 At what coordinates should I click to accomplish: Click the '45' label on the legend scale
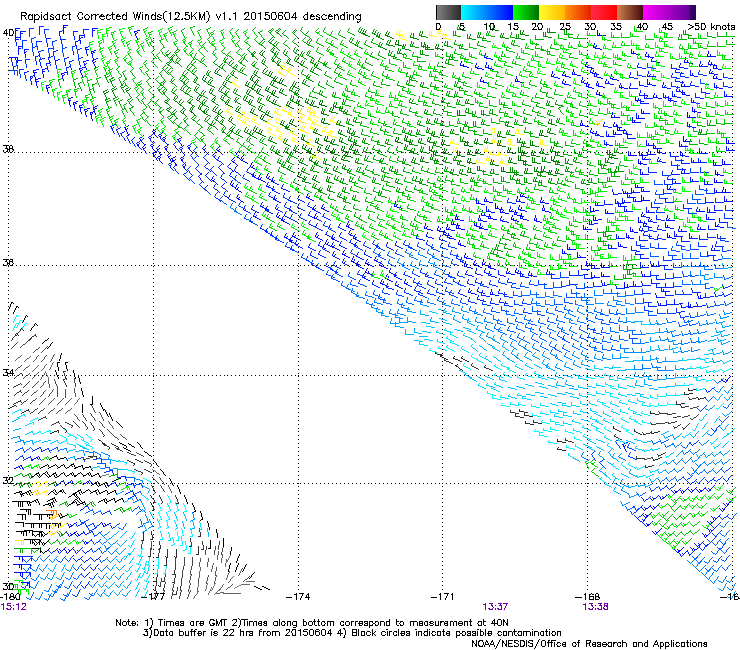pyautogui.click(x=667, y=26)
